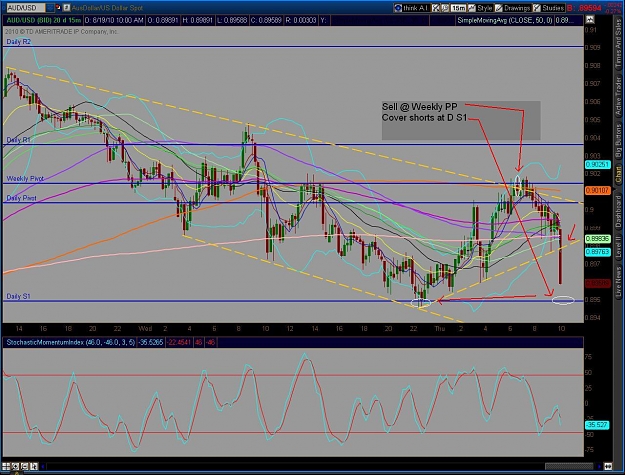This screenshot has height=475, width=625.
Task: Open the Times And Sales side tab
Action: [x=618, y=42]
